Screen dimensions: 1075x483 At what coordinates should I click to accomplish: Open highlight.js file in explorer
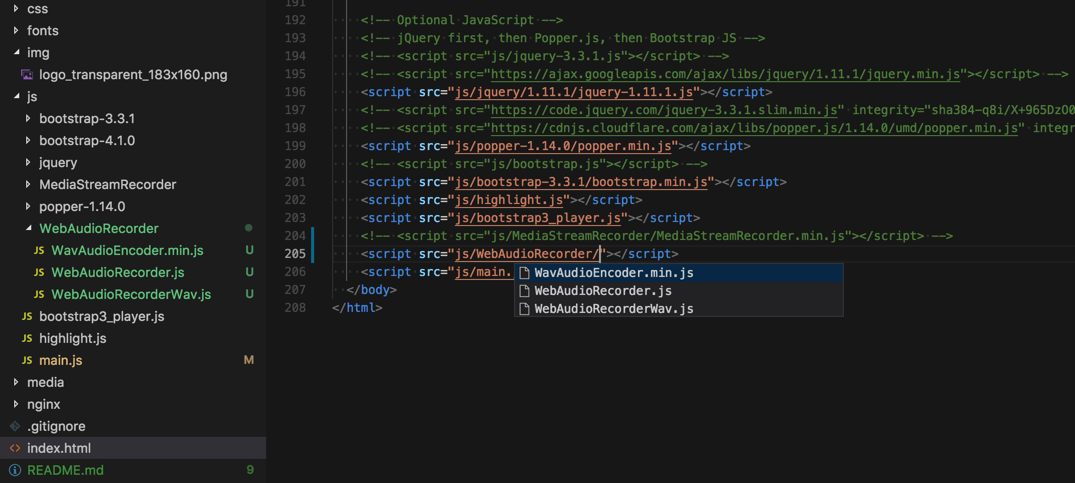73,338
